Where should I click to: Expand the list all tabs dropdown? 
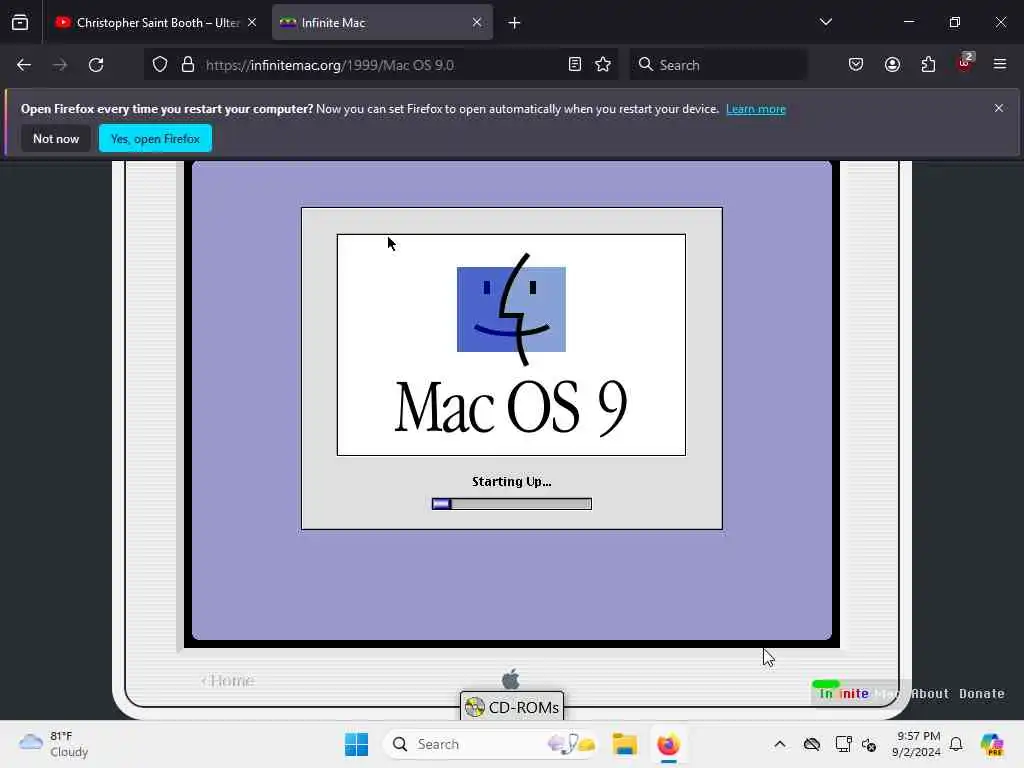pos(825,22)
